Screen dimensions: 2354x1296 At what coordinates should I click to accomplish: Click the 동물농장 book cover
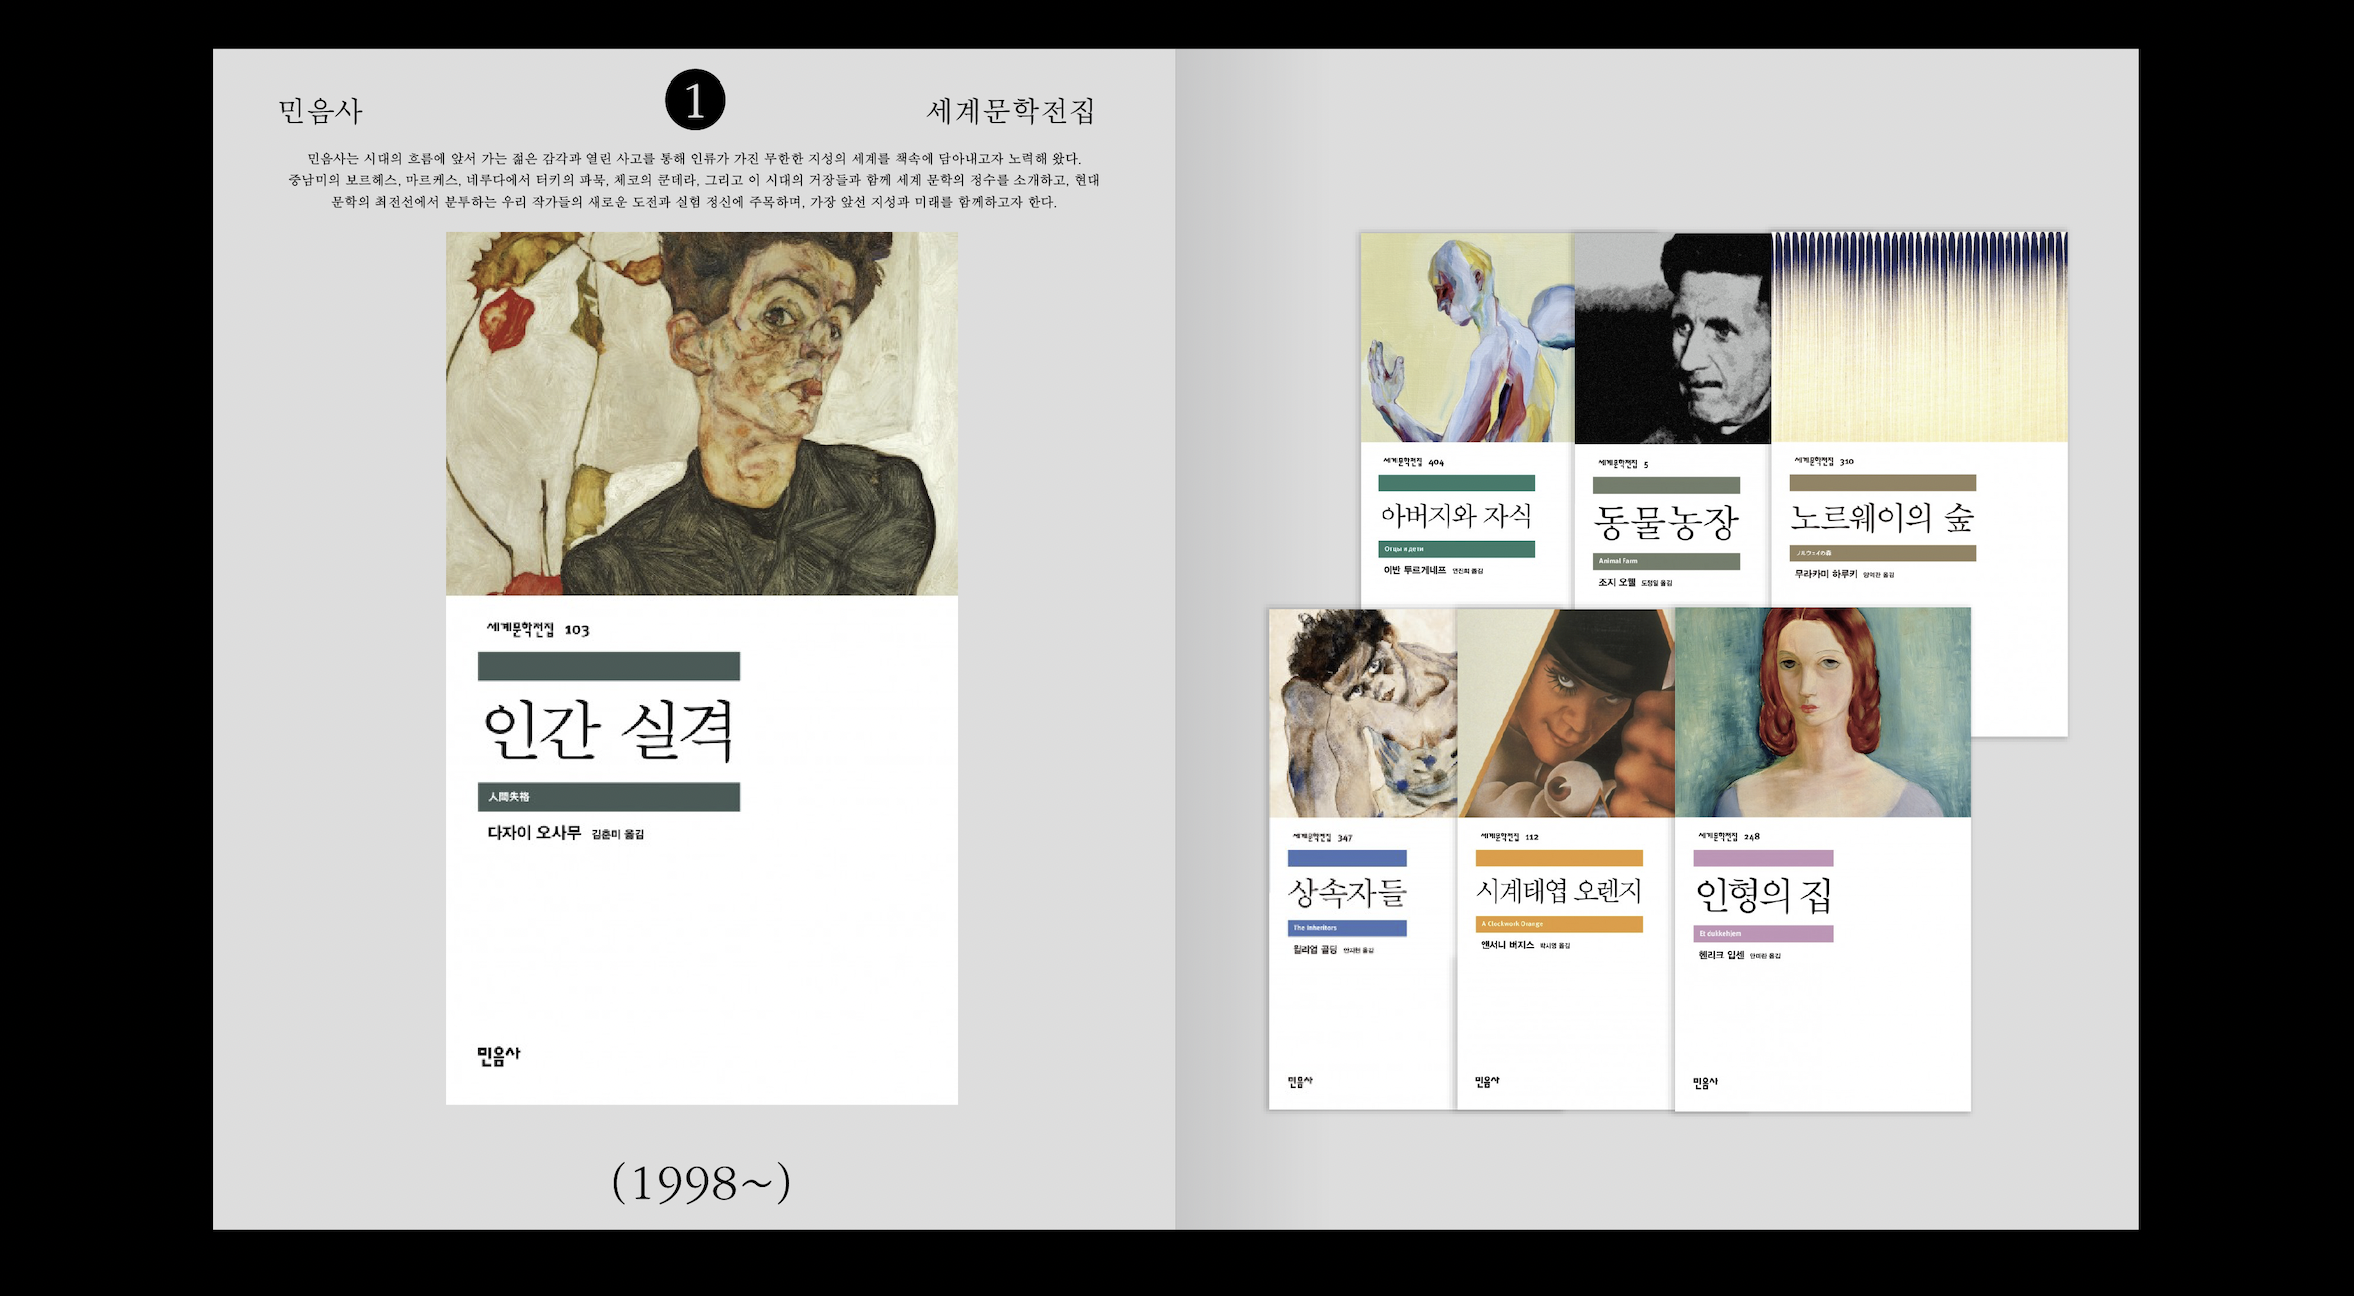pyautogui.click(x=1672, y=419)
